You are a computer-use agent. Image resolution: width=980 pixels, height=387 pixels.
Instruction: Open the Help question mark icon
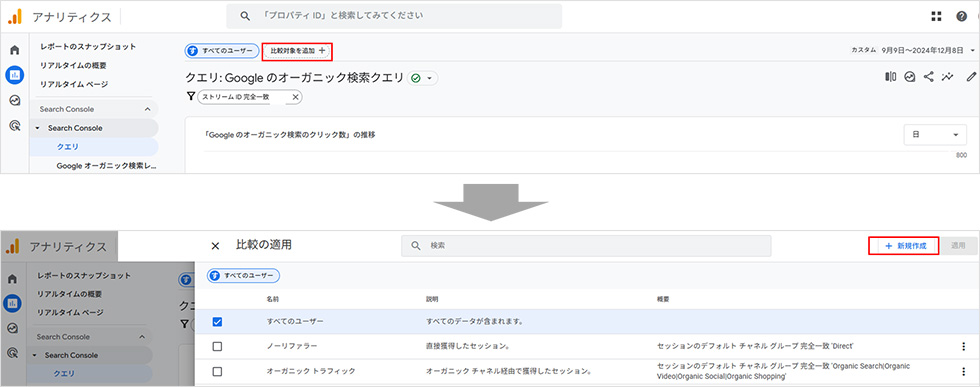(962, 16)
